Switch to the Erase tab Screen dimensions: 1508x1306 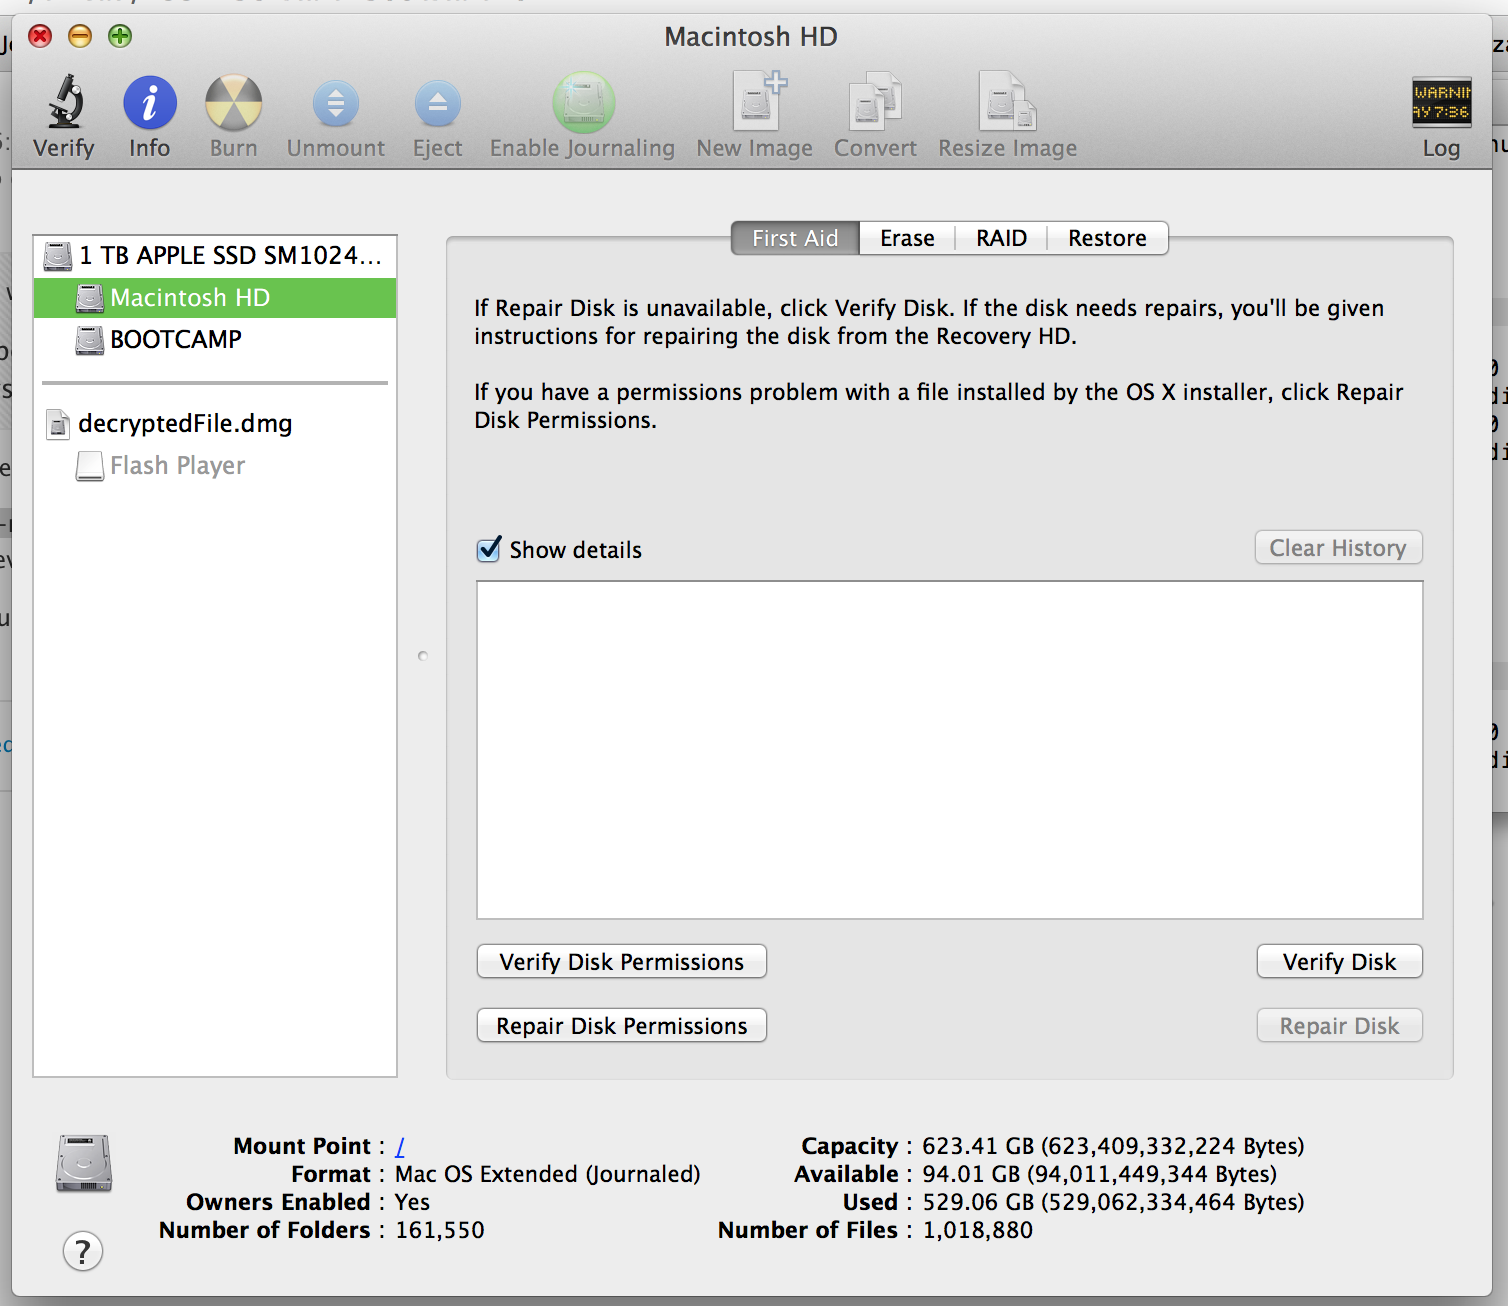pyautogui.click(x=907, y=238)
